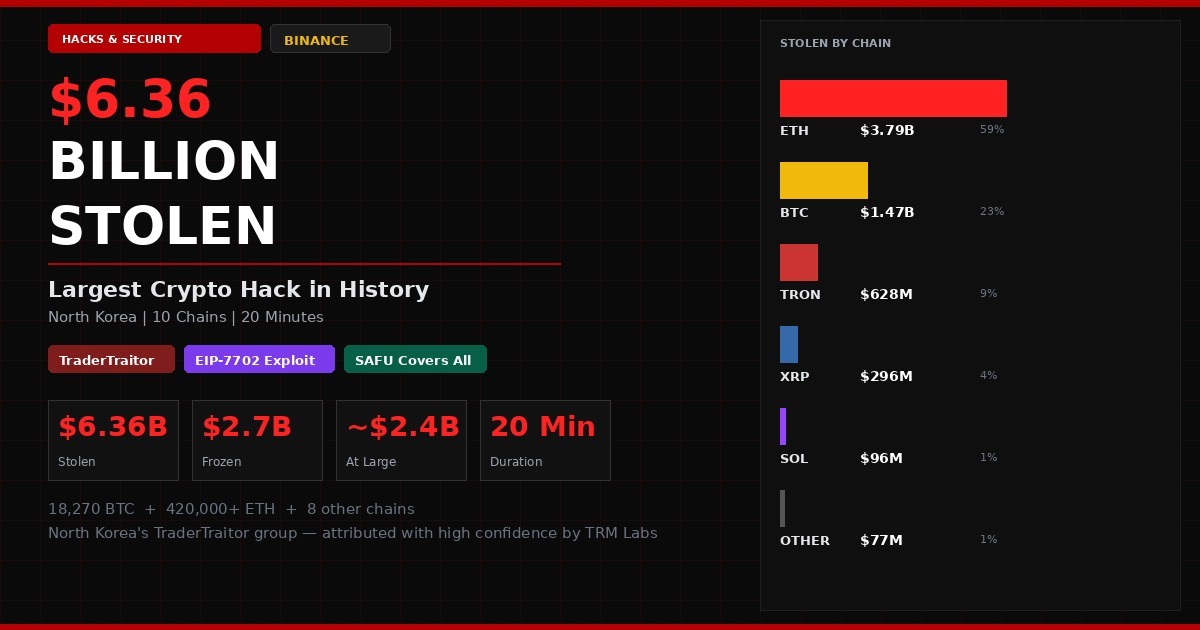Click the ~$2.4B At Large stat card
This screenshot has width=1200, height=630.
(401, 440)
